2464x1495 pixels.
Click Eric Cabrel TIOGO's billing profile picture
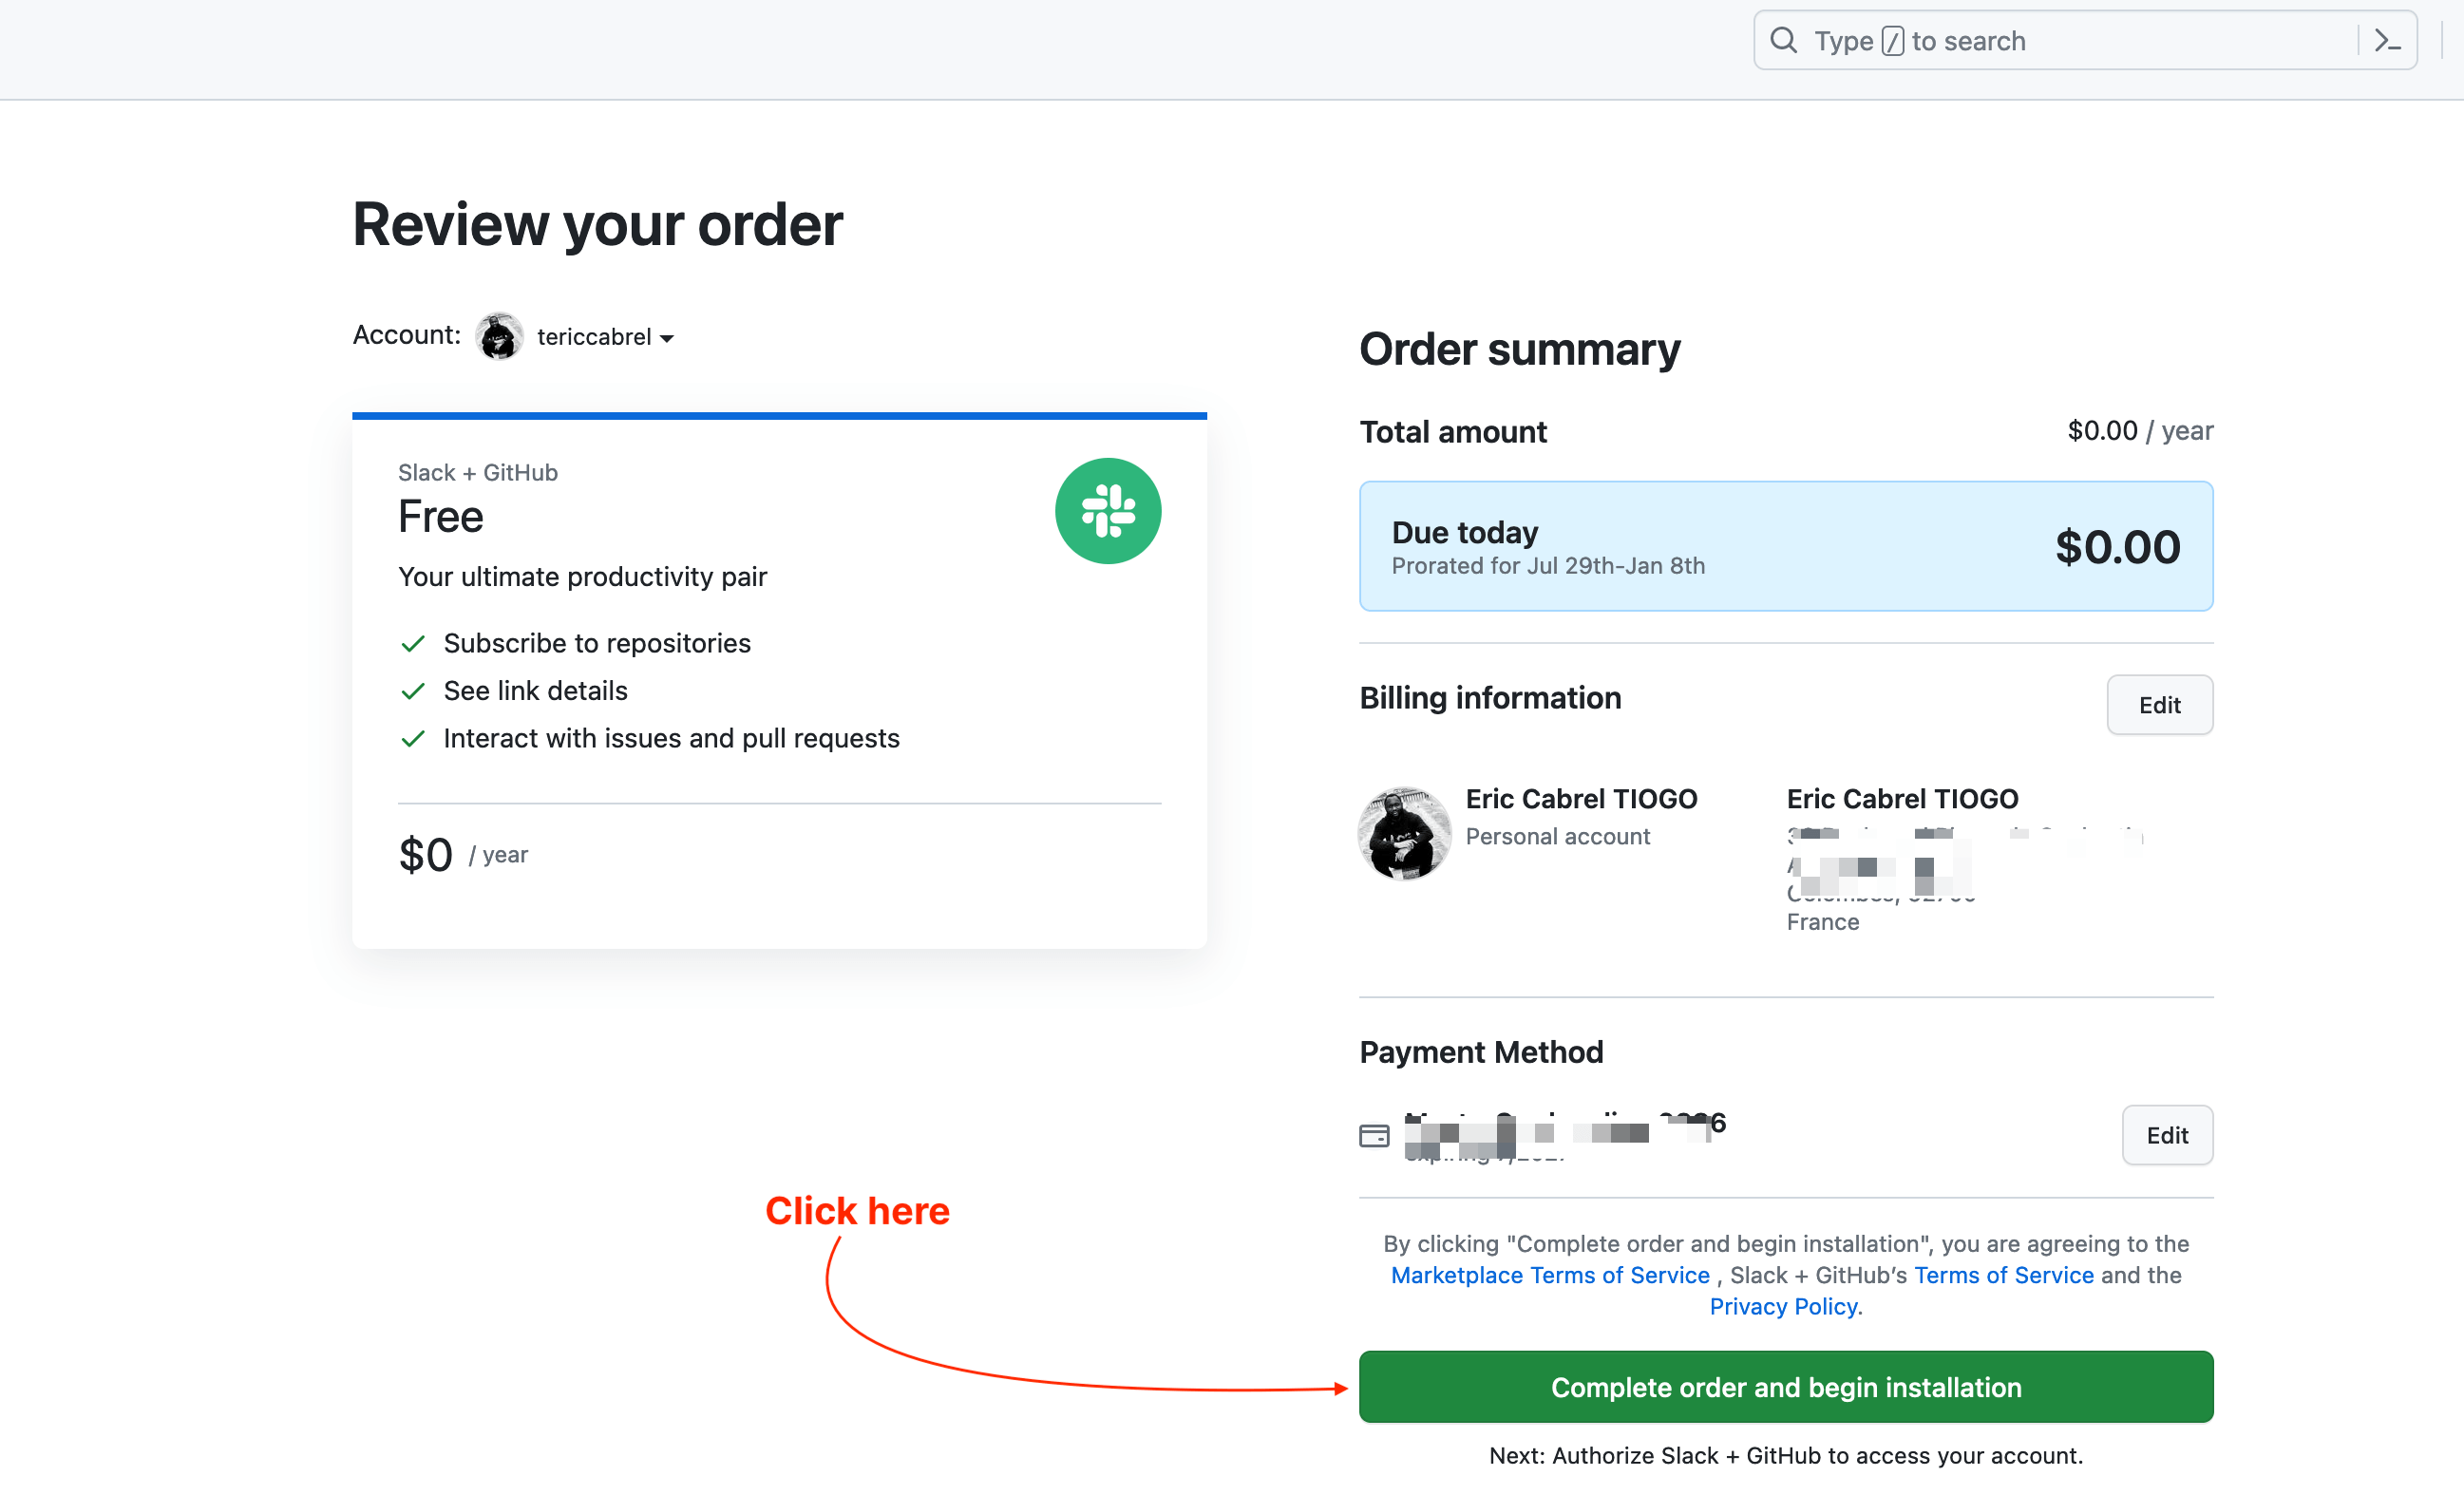point(1403,833)
